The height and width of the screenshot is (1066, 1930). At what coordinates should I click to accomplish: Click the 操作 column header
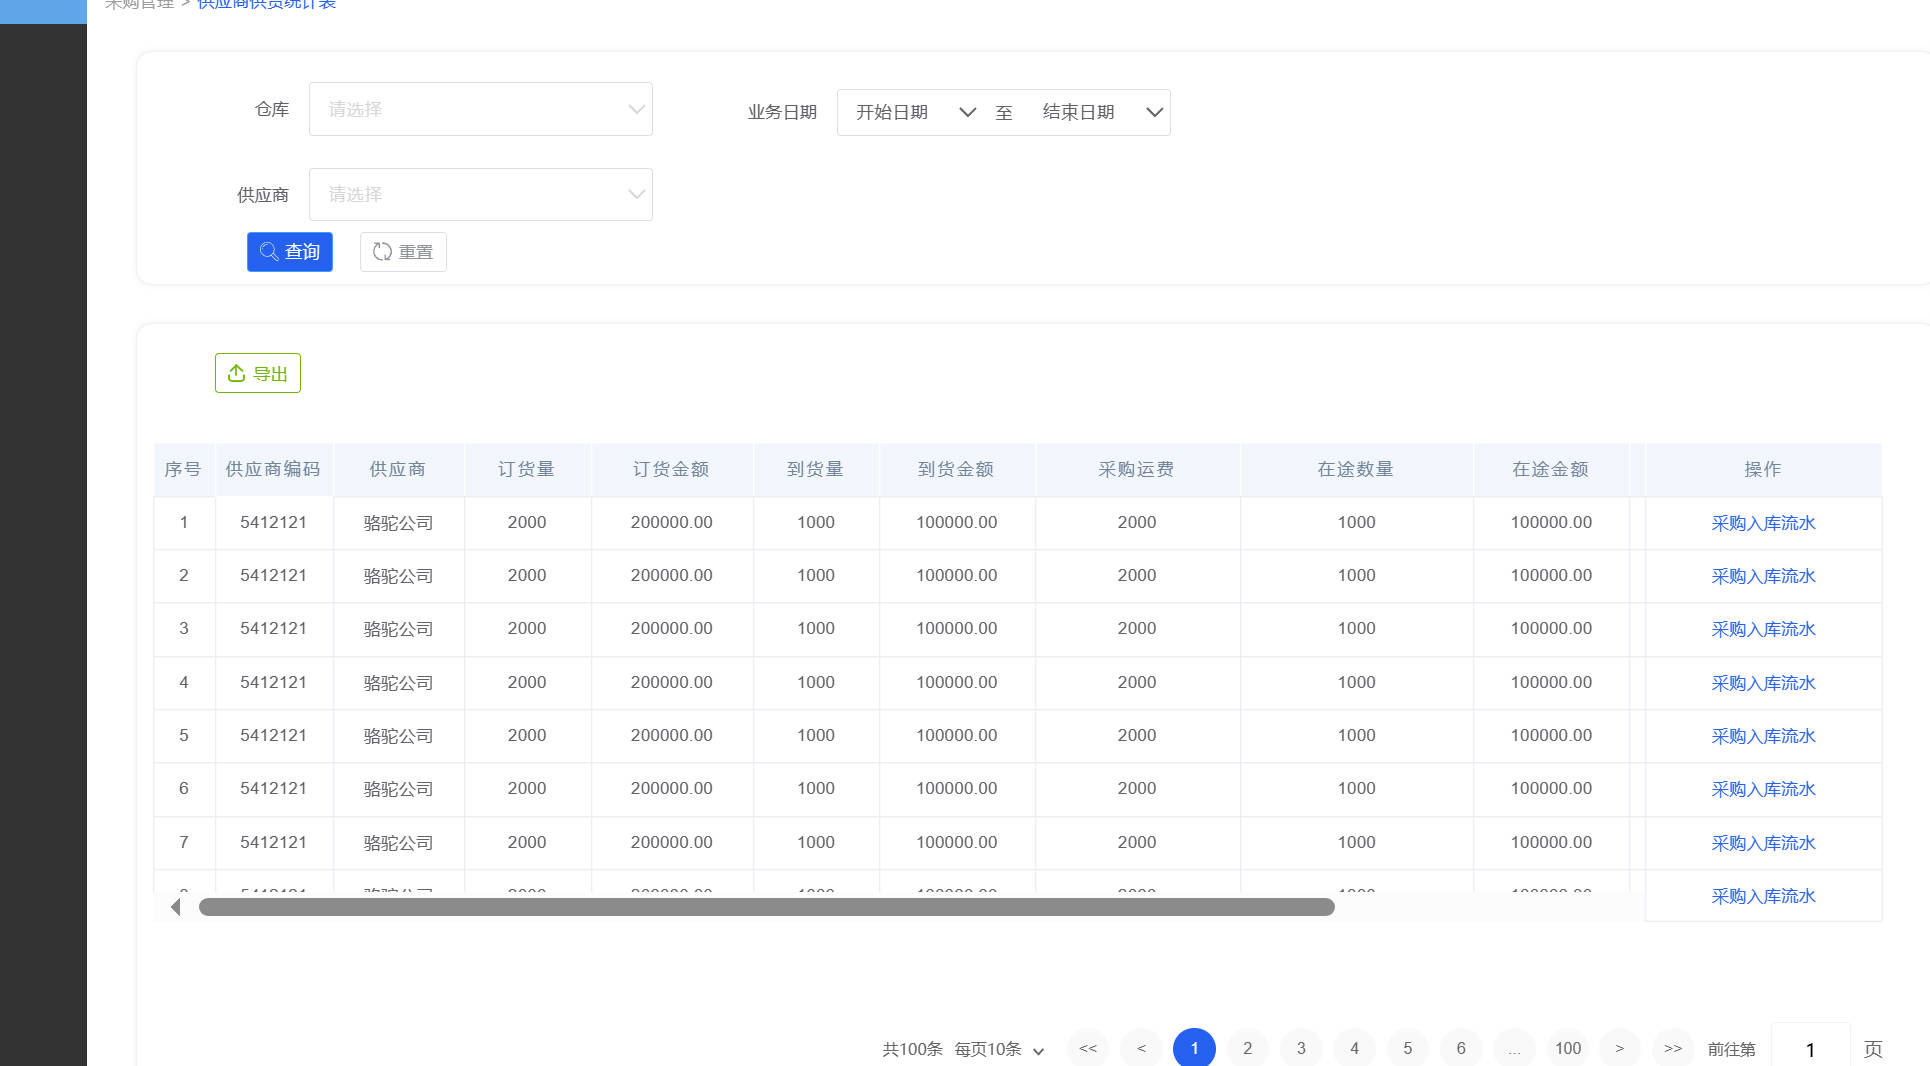pyautogui.click(x=1763, y=469)
